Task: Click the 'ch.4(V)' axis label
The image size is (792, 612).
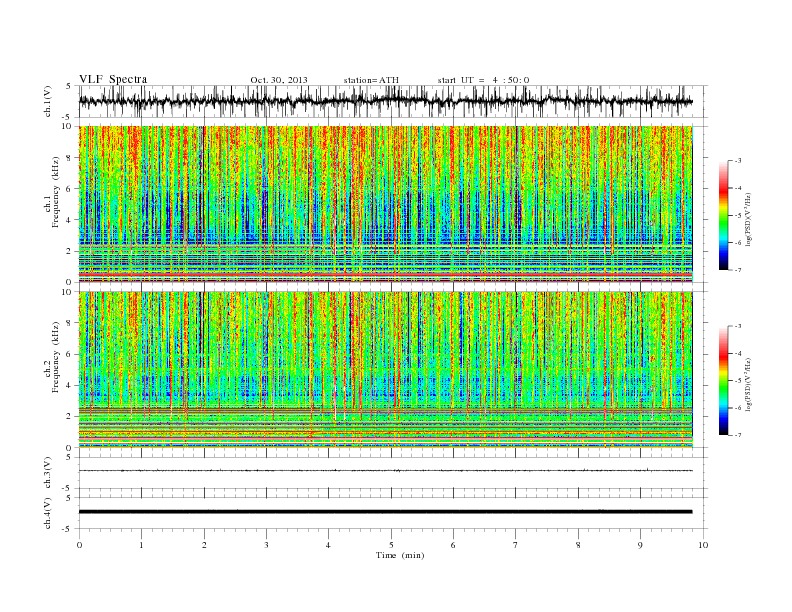Action: 47,513
